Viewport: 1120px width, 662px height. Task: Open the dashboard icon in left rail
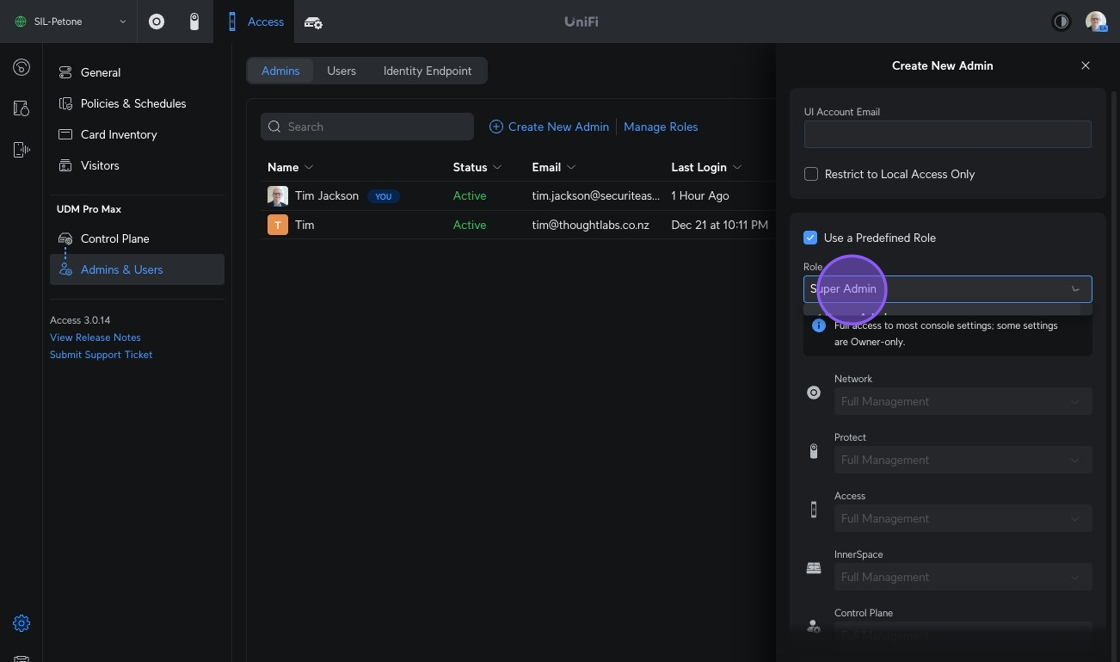point(21,67)
